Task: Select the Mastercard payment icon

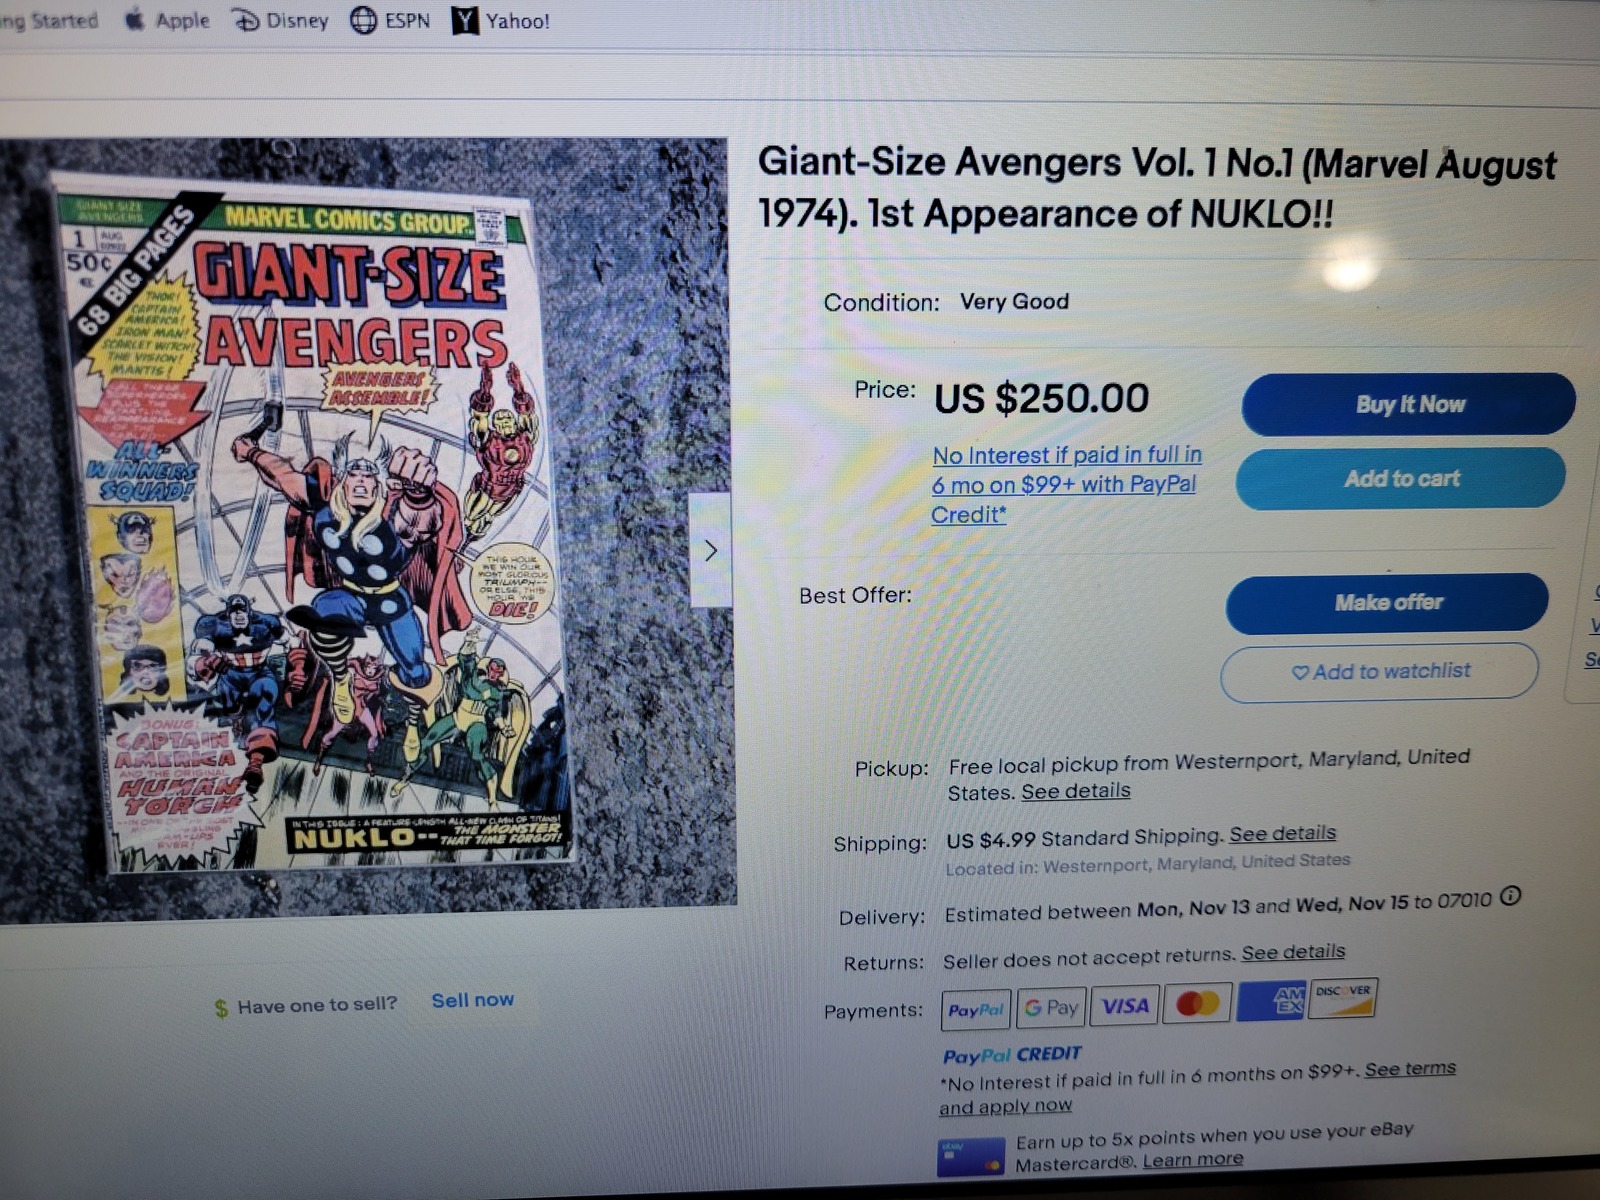Action: coord(1197,1003)
